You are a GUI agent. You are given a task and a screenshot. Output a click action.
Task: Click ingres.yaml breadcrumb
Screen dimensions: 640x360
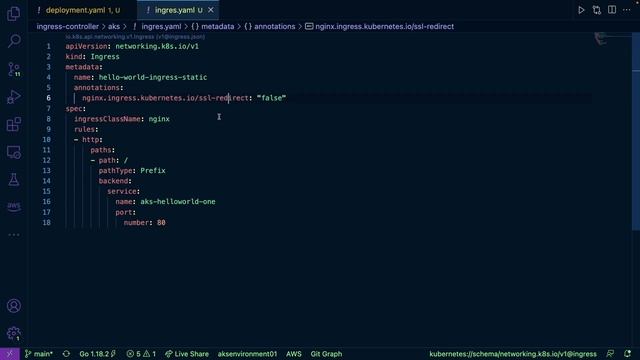pyautogui.click(x=161, y=27)
